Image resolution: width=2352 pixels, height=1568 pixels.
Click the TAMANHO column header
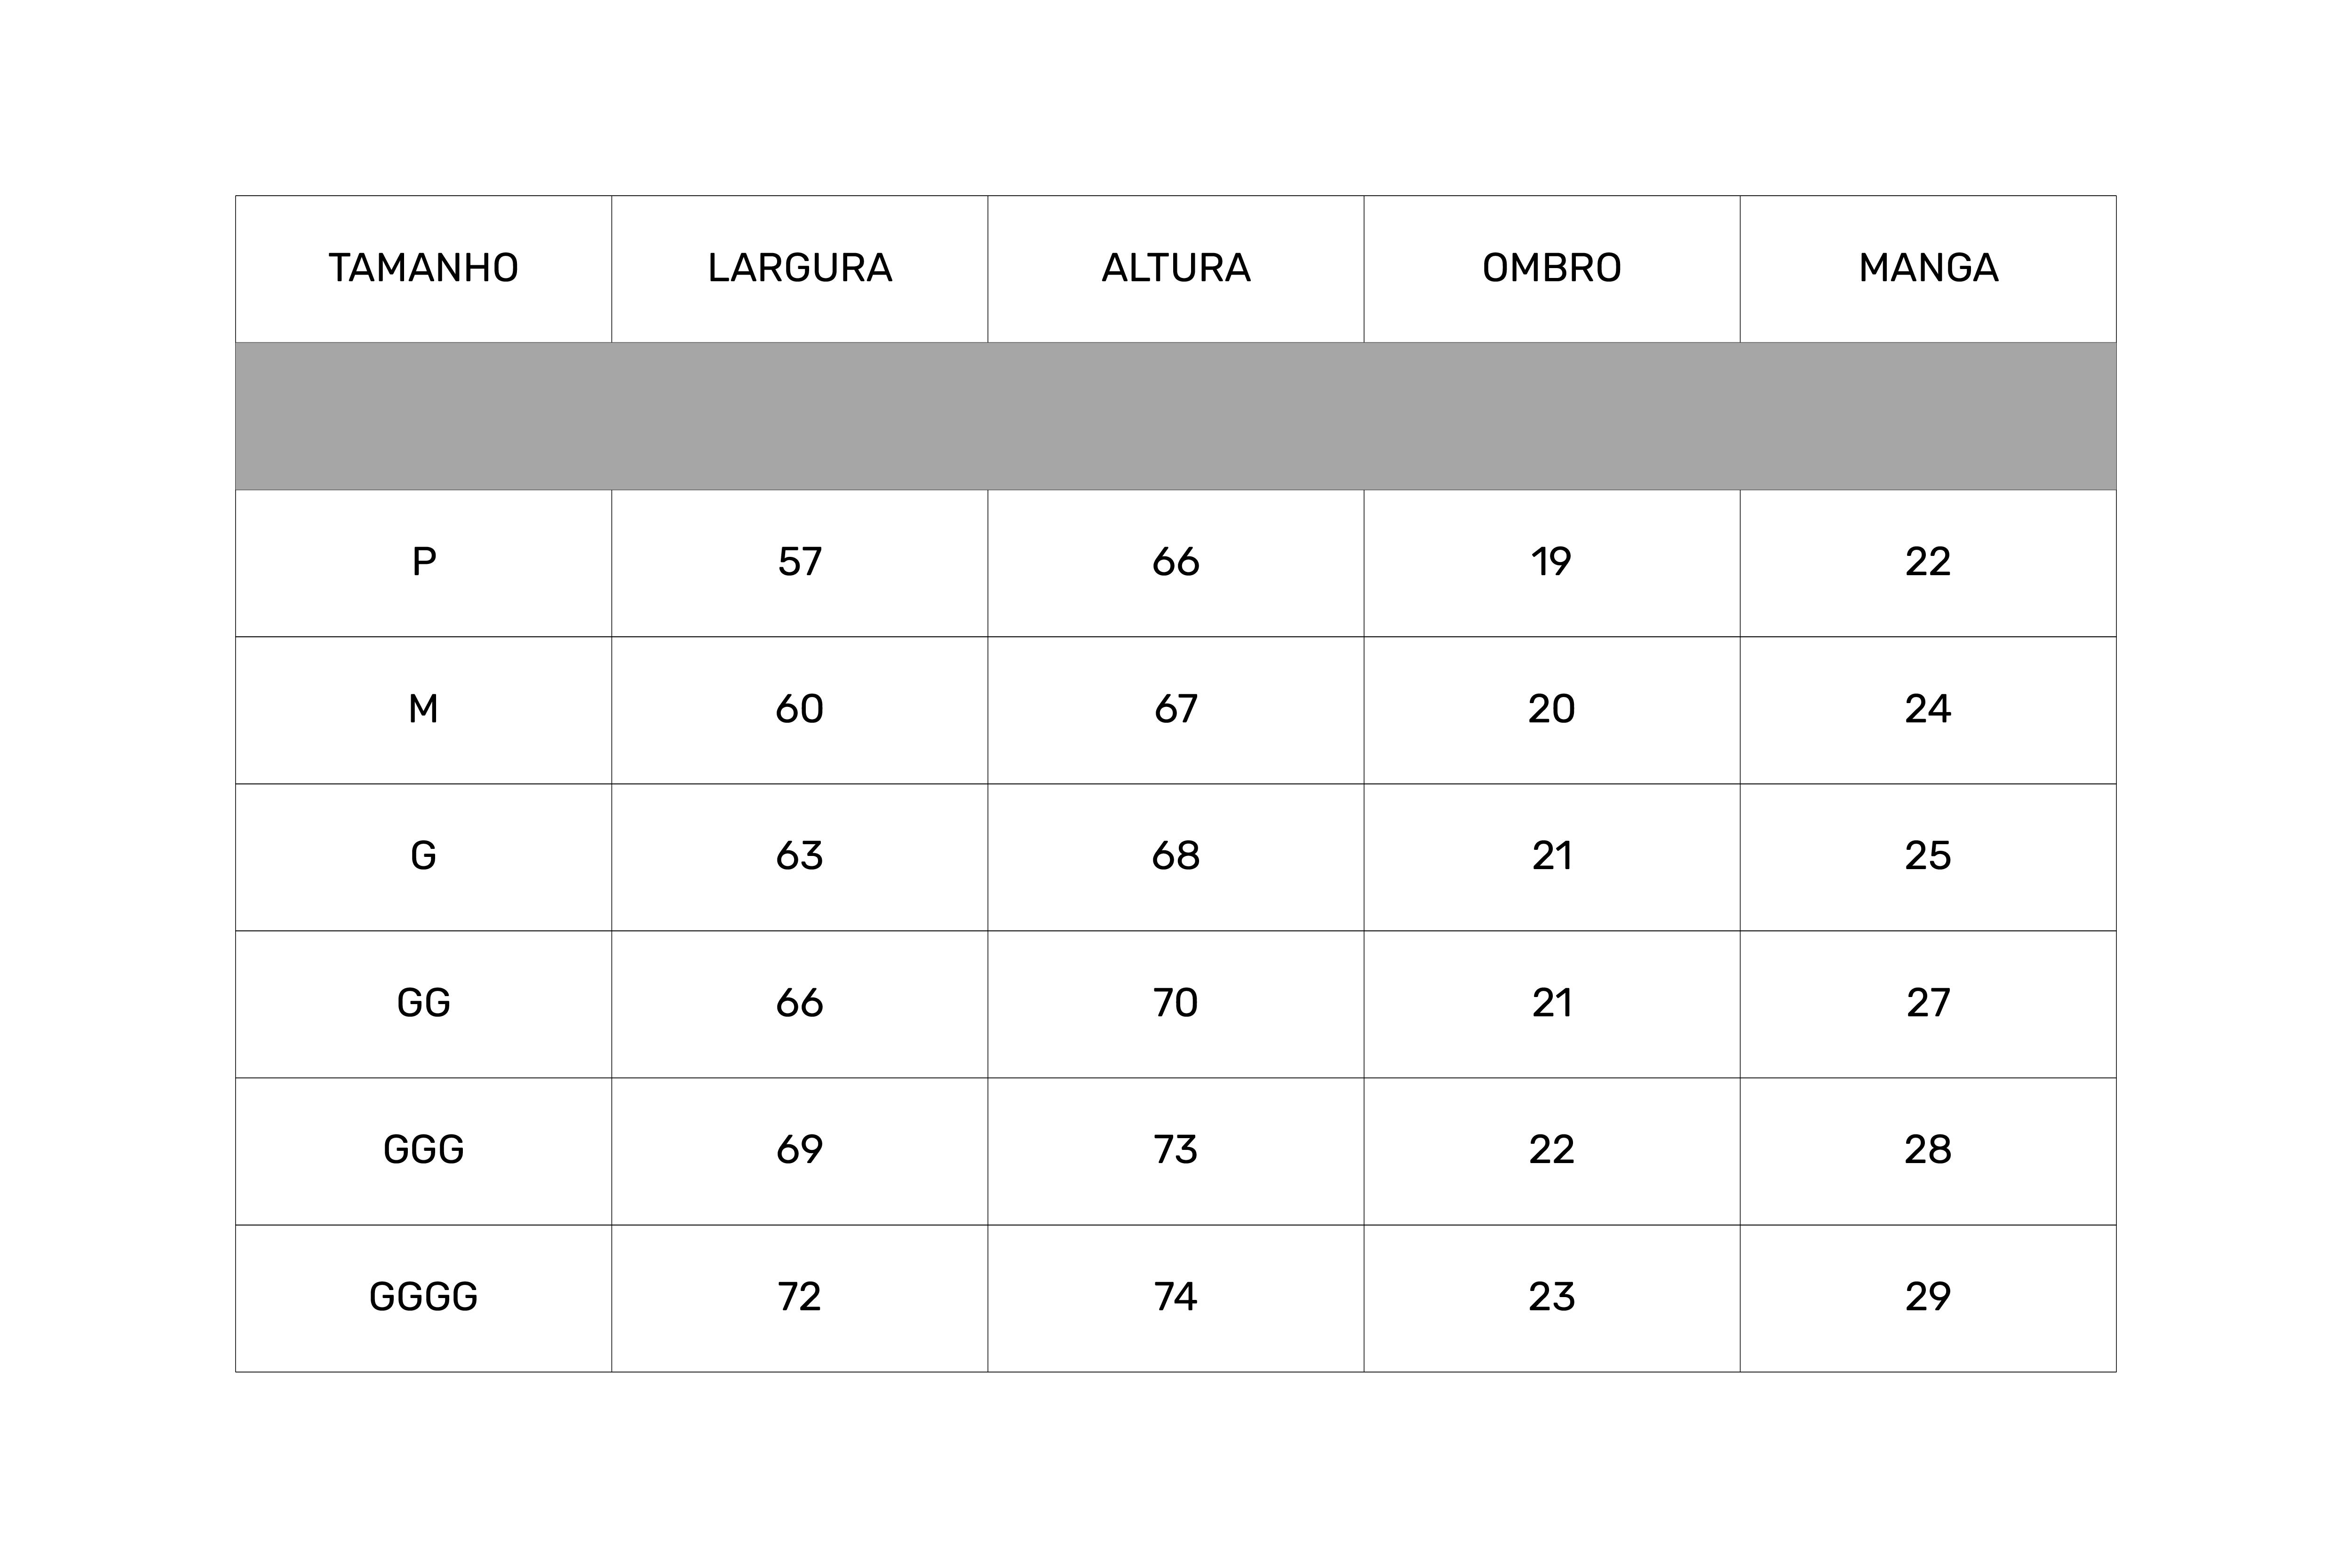tap(423, 268)
